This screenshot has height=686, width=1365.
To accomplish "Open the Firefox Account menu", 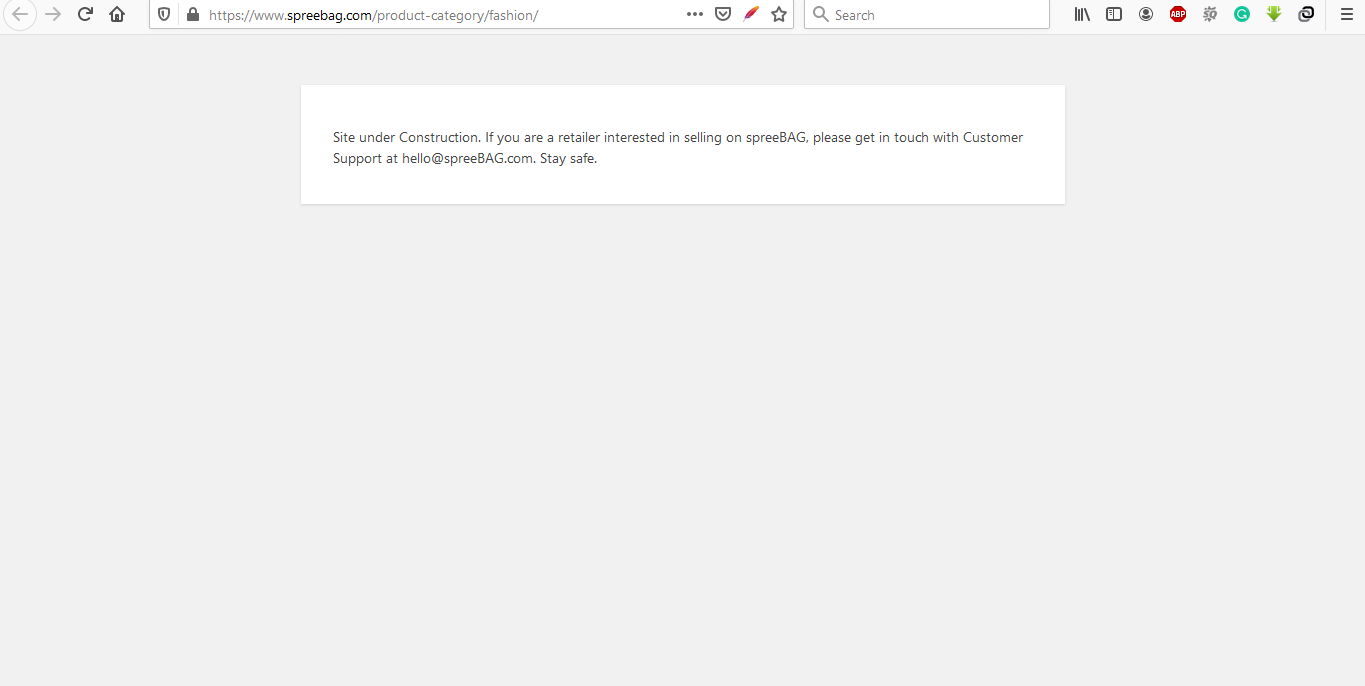I will (x=1146, y=14).
